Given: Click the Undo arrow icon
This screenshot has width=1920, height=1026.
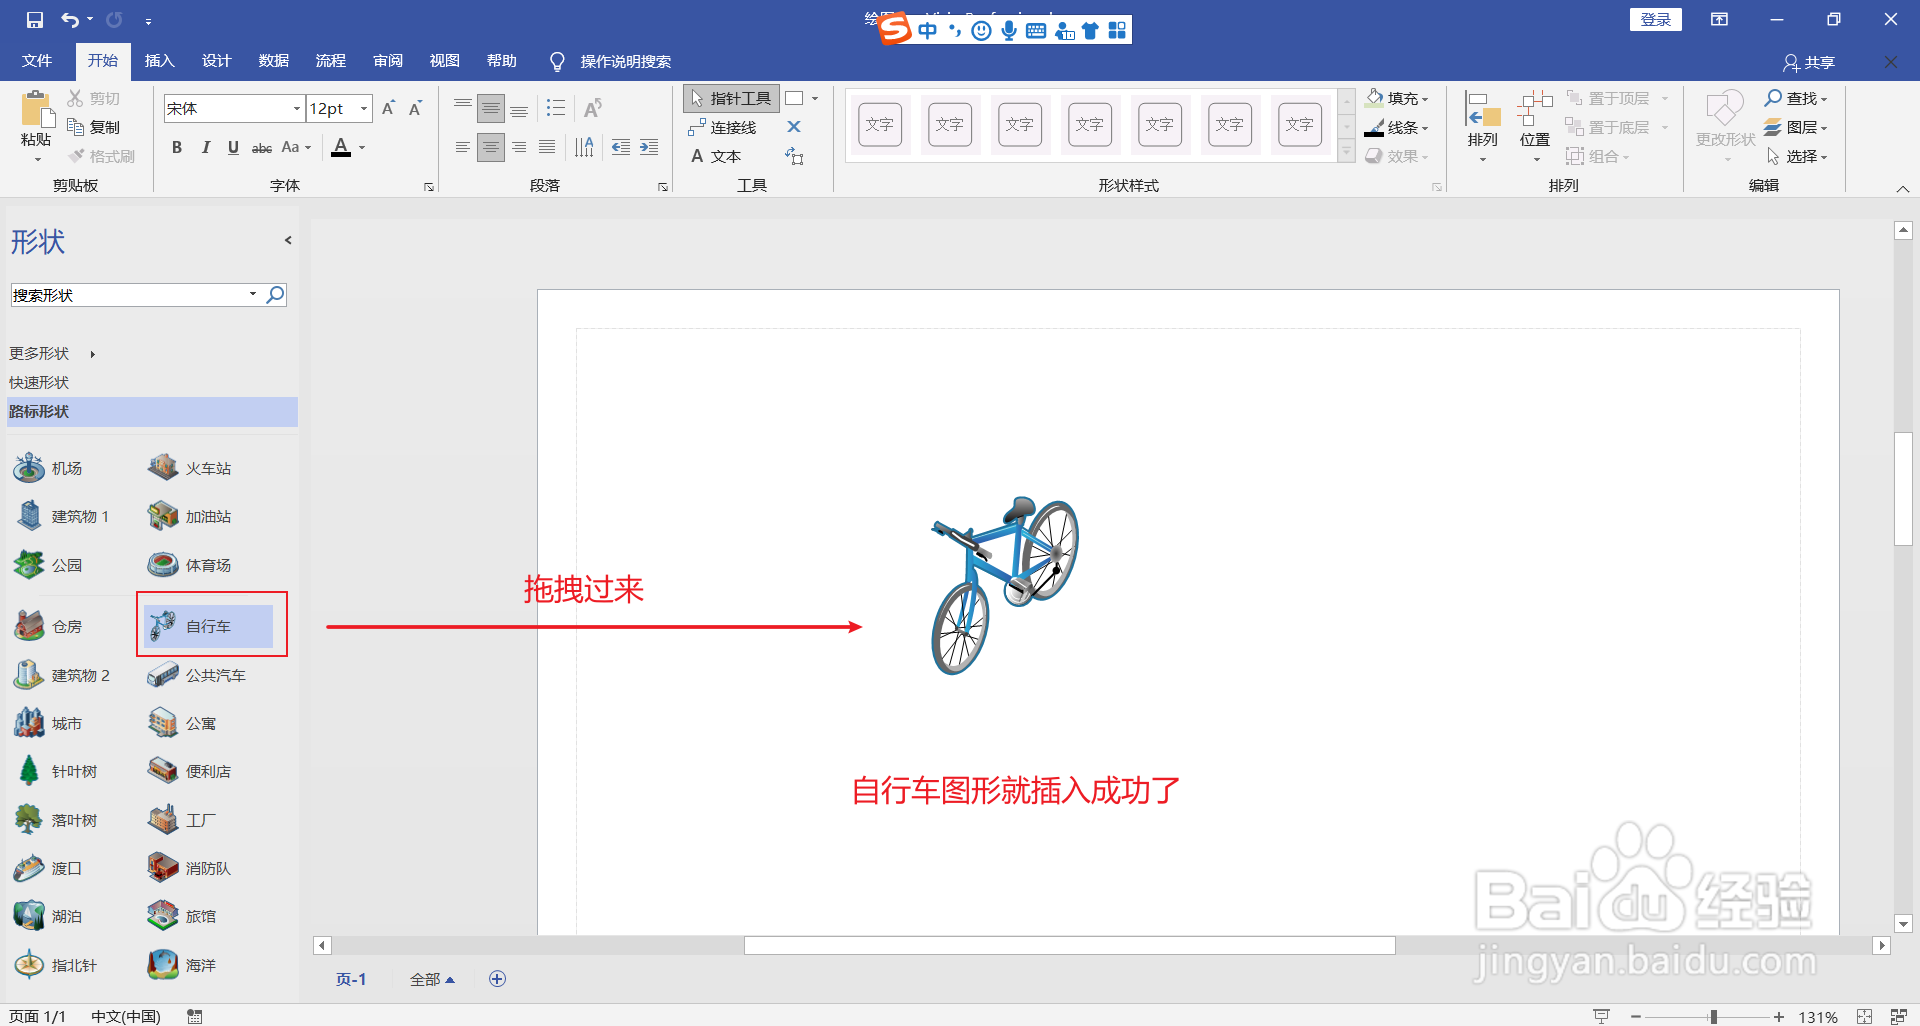Looking at the screenshot, I should (x=69, y=20).
